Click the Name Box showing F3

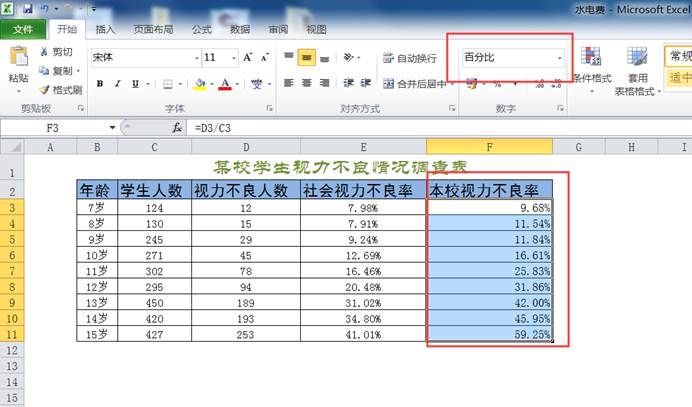pyautogui.click(x=60, y=128)
